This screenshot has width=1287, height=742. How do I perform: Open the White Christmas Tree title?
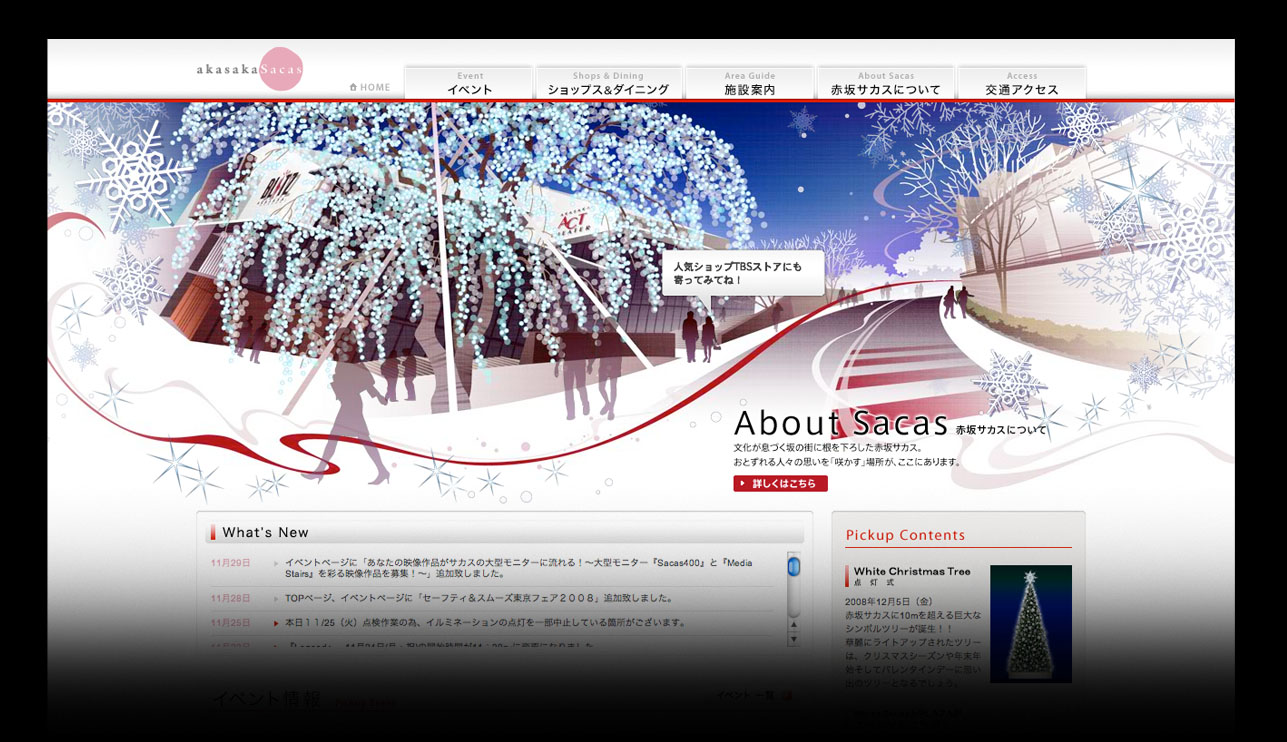point(912,572)
